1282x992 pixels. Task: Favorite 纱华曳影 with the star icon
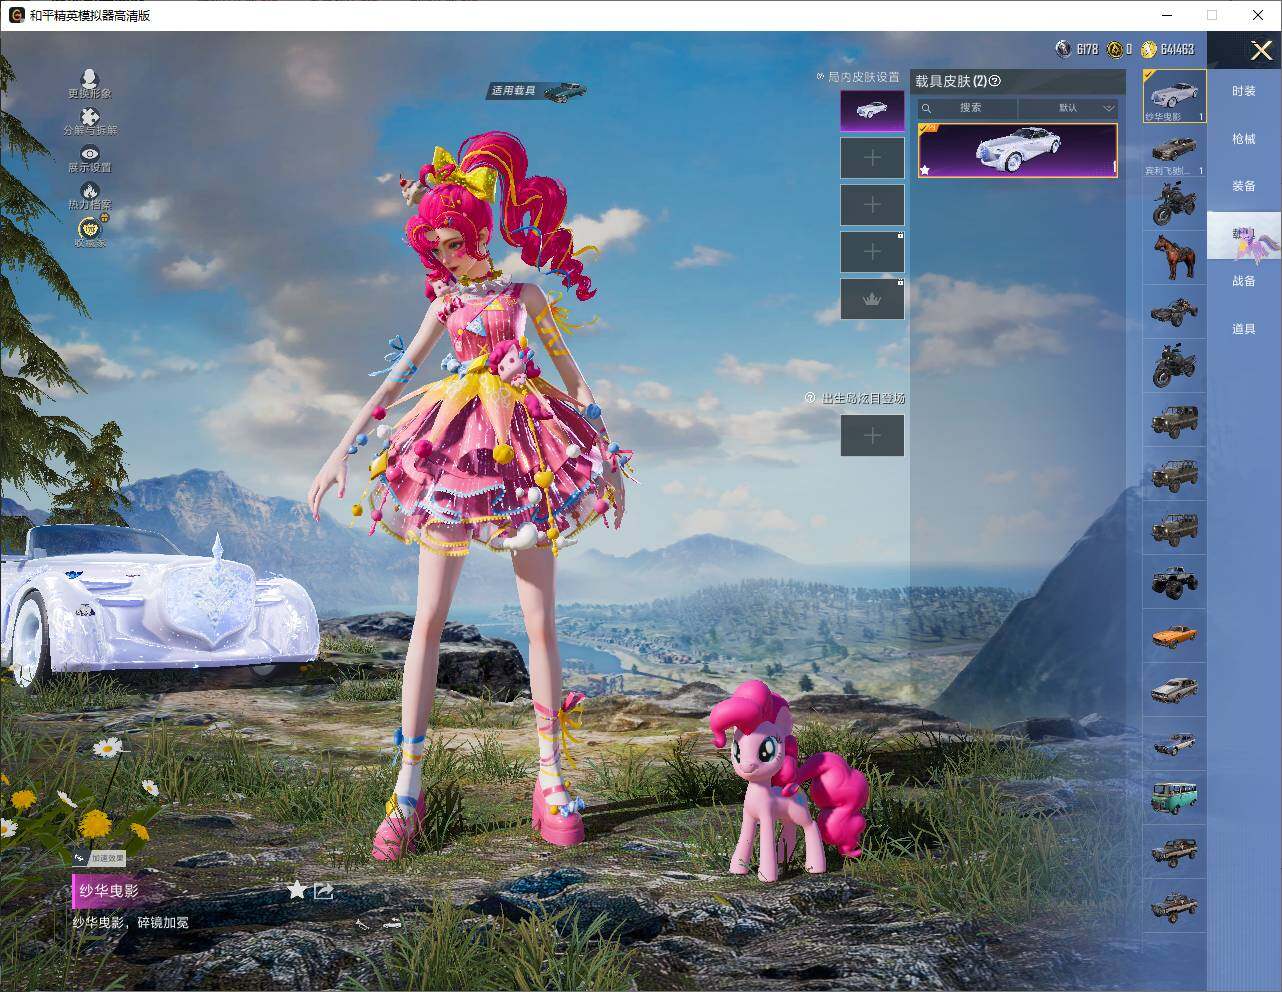coord(297,889)
